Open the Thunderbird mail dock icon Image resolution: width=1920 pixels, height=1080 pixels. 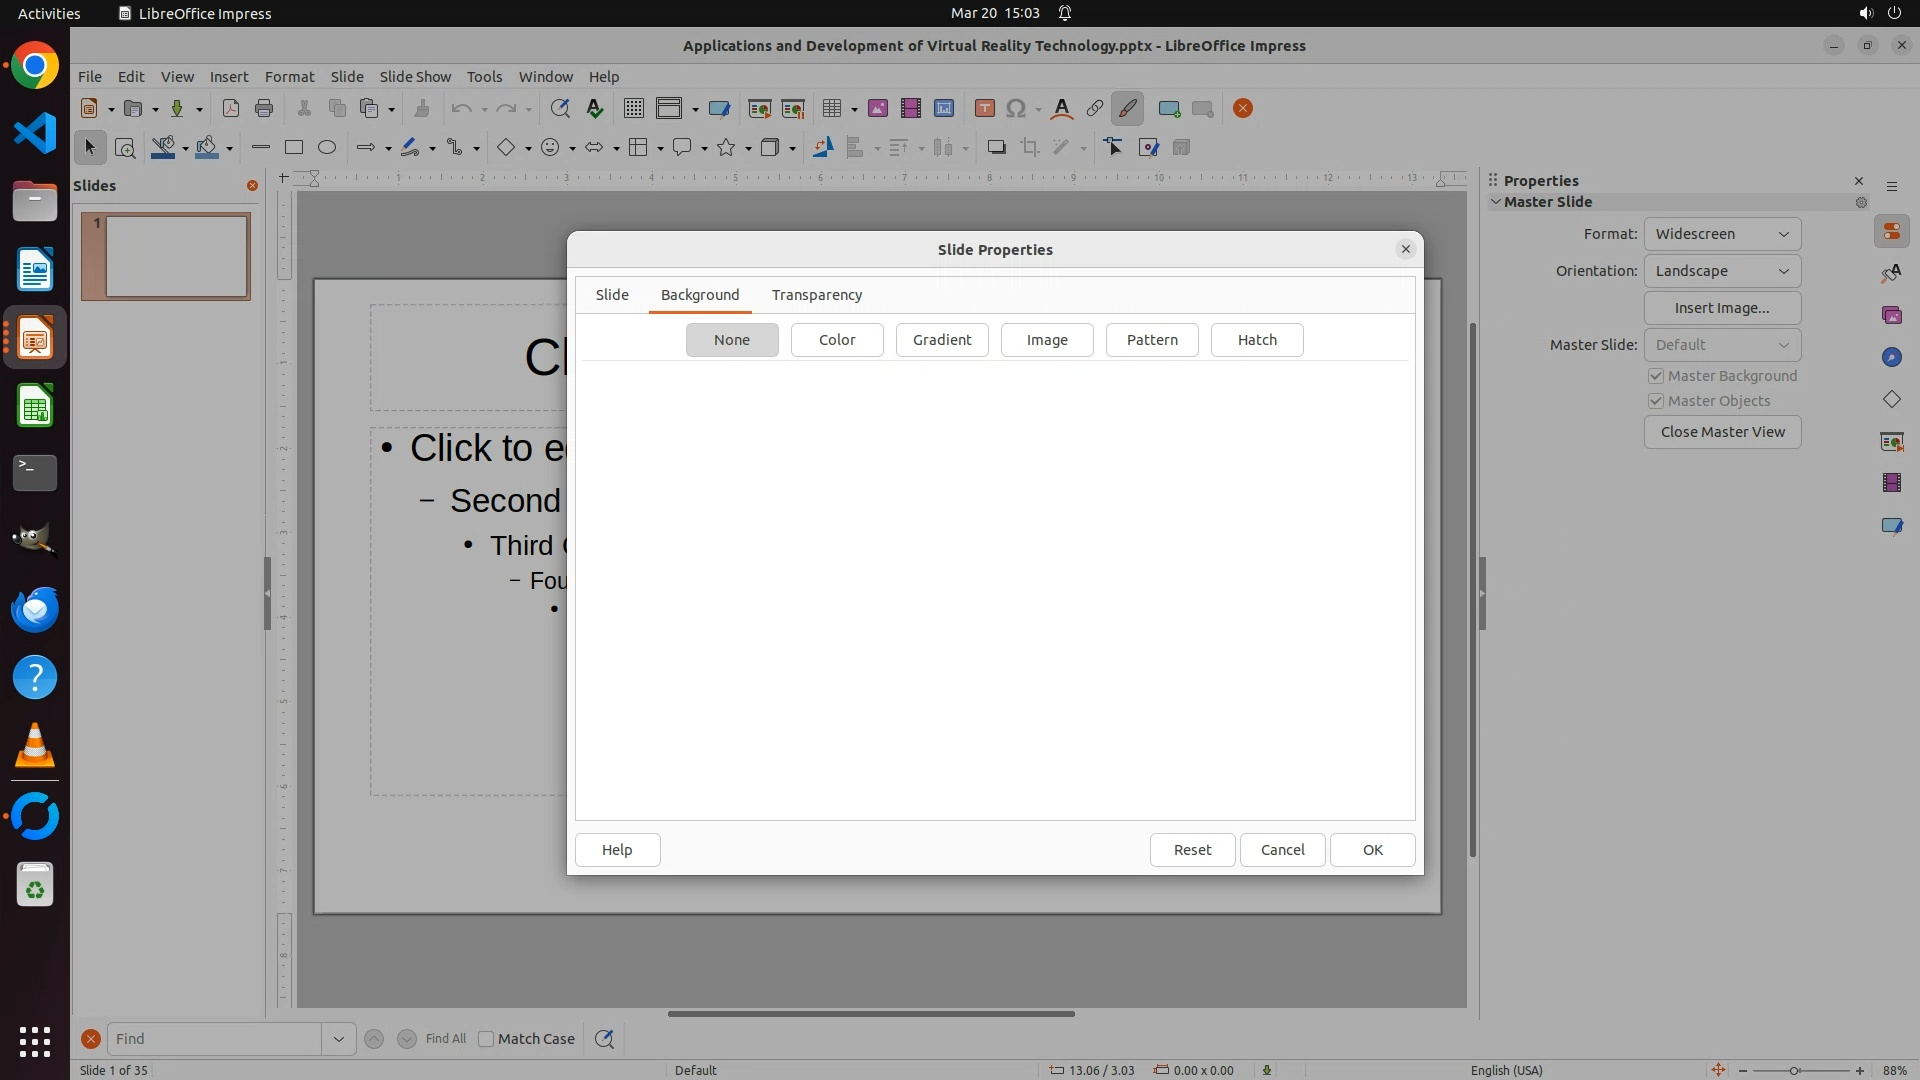(x=35, y=609)
